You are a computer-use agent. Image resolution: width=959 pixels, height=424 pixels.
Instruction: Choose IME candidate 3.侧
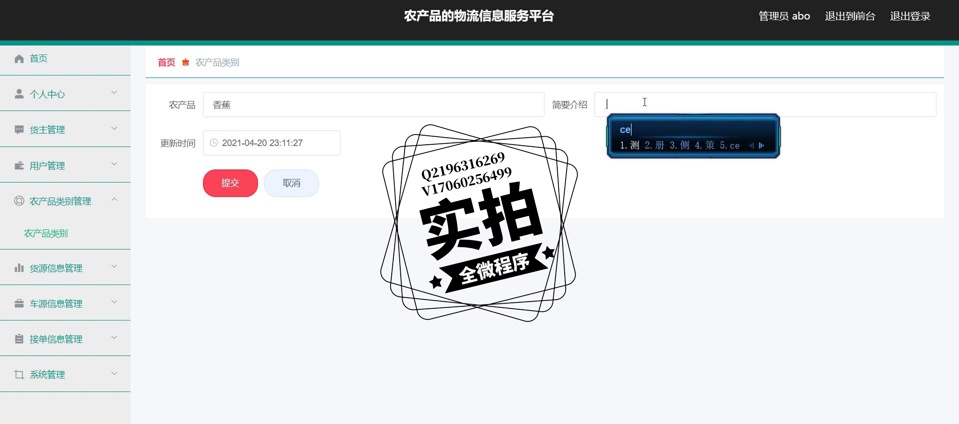(679, 146)
